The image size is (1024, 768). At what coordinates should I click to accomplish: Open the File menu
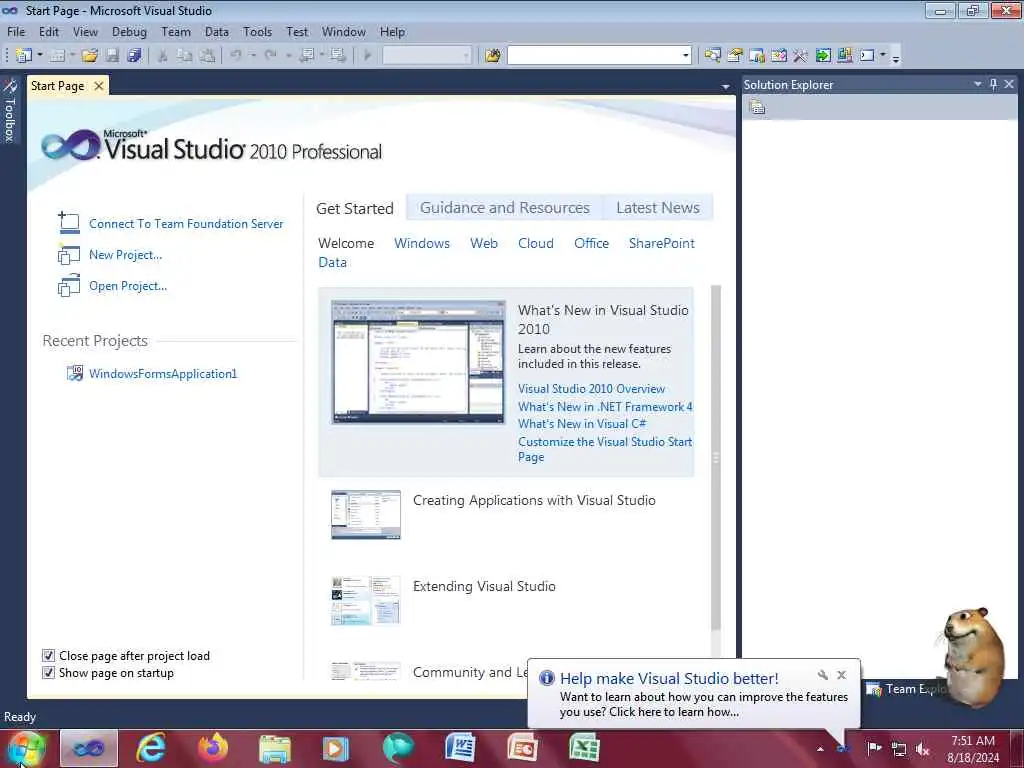[x=16, y=31]
